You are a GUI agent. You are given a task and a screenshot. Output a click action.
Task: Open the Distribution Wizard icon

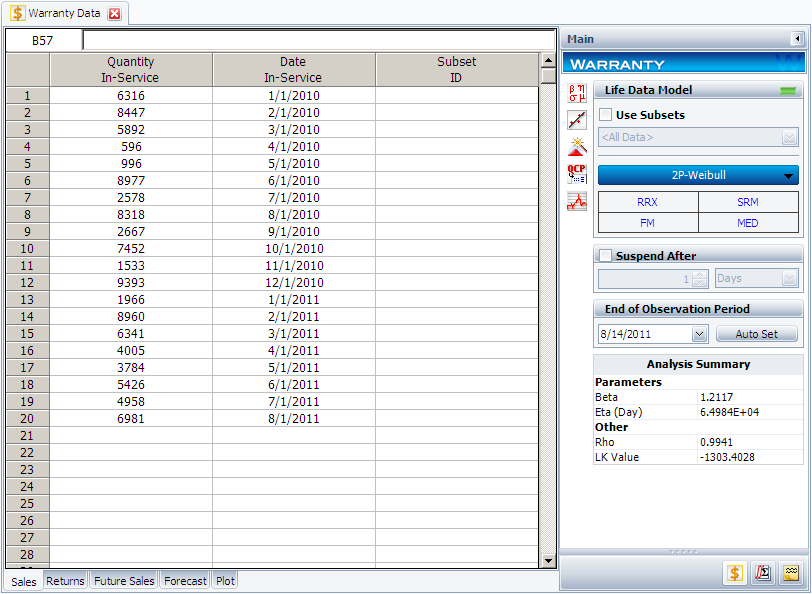[x=577, y=147]
